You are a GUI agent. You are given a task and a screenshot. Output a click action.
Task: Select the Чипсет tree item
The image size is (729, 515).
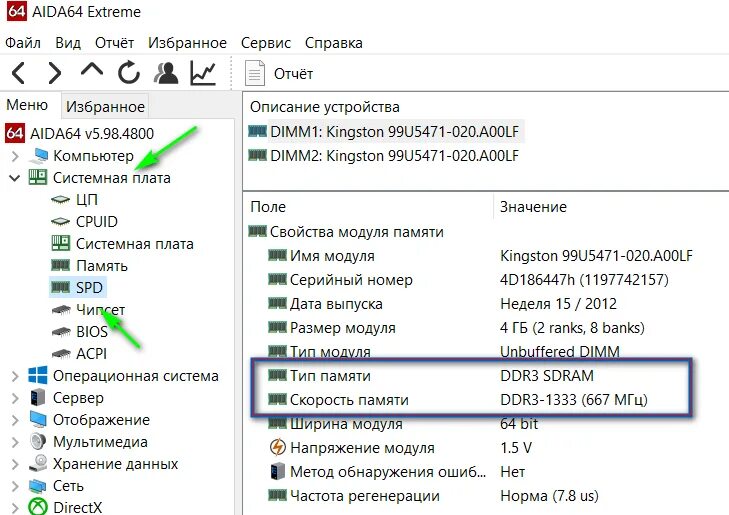100,310
